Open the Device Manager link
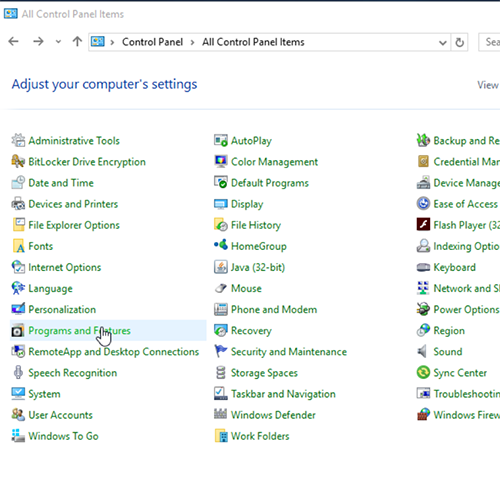 [466, 183]
